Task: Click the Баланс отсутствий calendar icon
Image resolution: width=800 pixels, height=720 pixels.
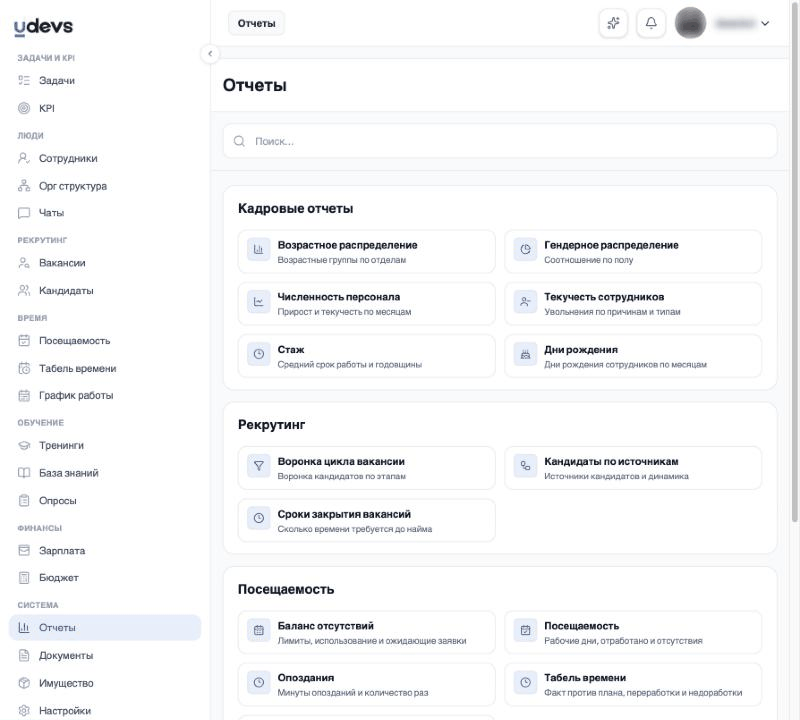Action: [x=259, y=630]
